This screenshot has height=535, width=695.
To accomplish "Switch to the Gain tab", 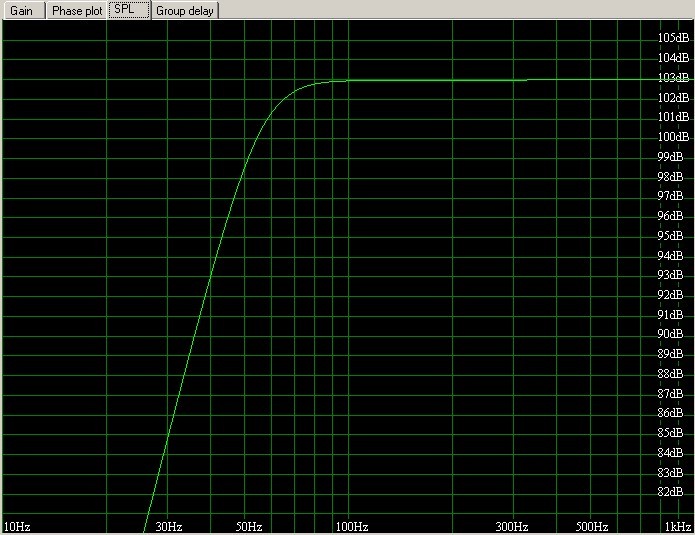I will [24, 11].
